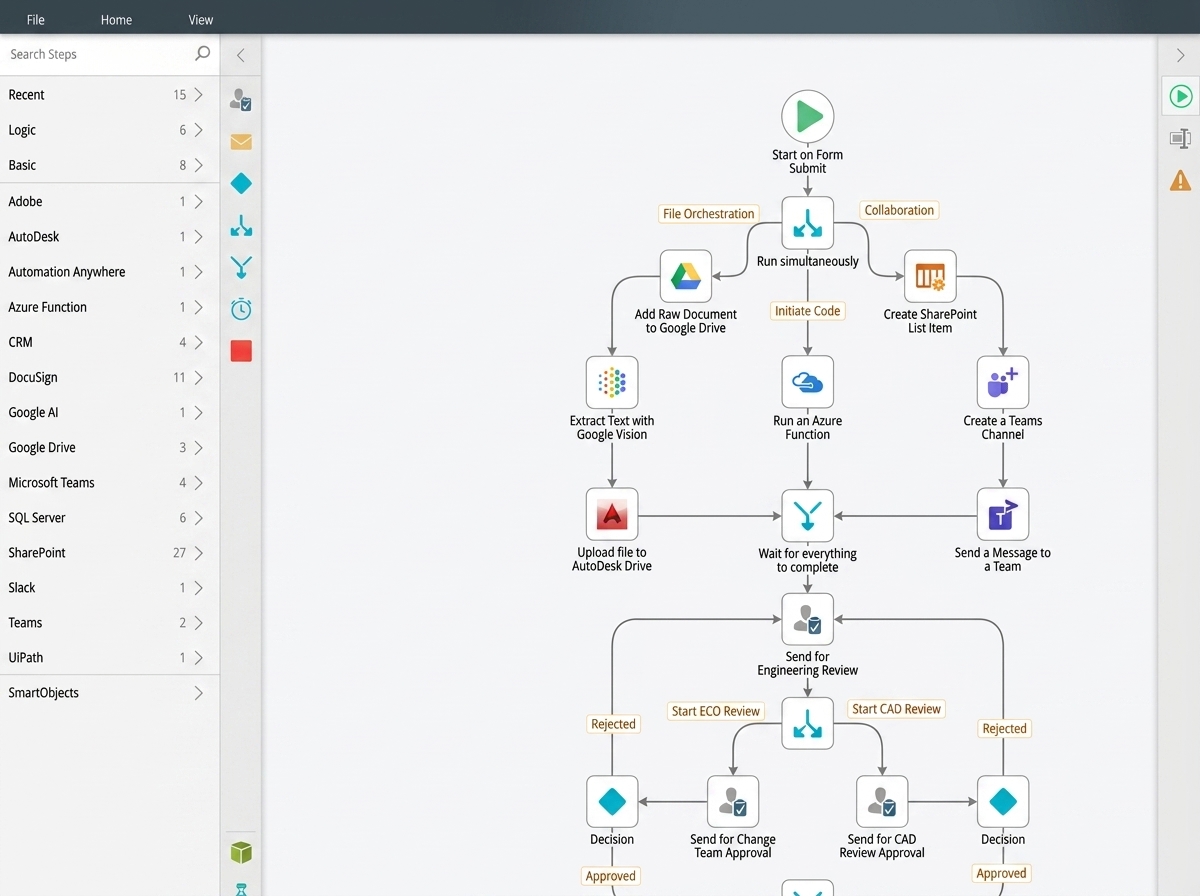Select the red square end step icon
The width and height of the screenshot is (1200, 896).
[241, 351]
